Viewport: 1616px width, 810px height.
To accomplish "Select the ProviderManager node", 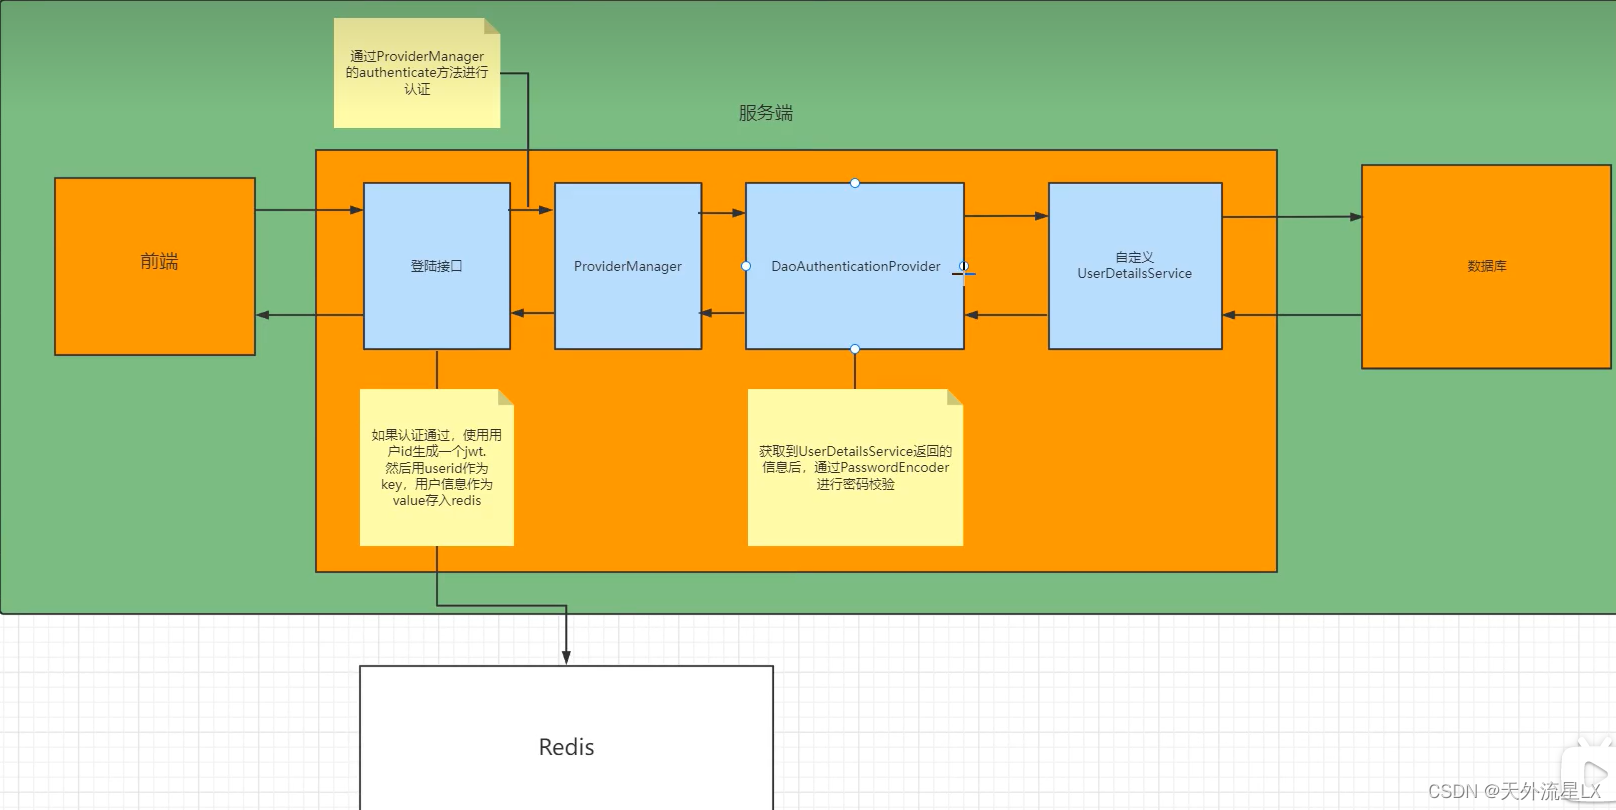I will tap(628, 266).
